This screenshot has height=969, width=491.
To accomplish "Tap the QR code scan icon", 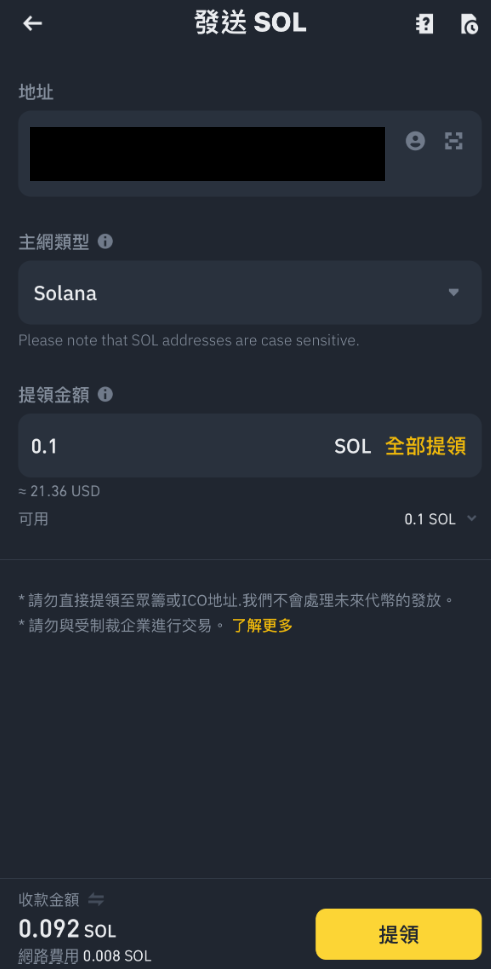I will [x=454, y=141].
